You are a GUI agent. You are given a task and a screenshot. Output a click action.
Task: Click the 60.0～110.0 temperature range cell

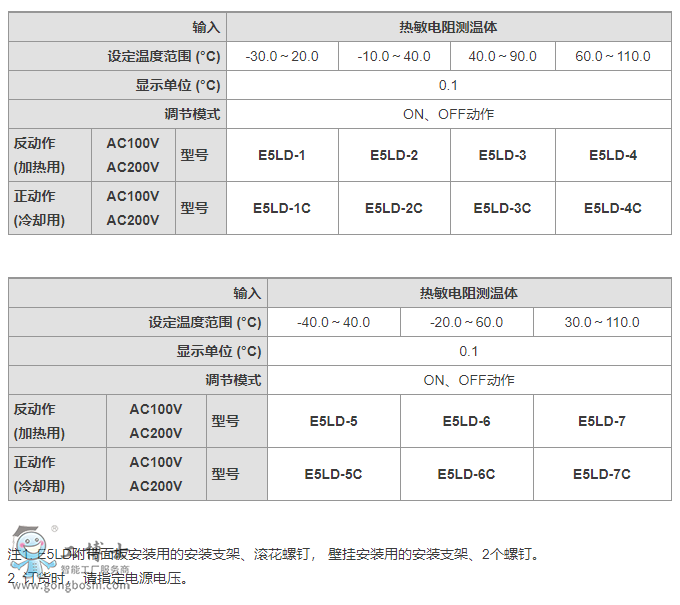613,56
